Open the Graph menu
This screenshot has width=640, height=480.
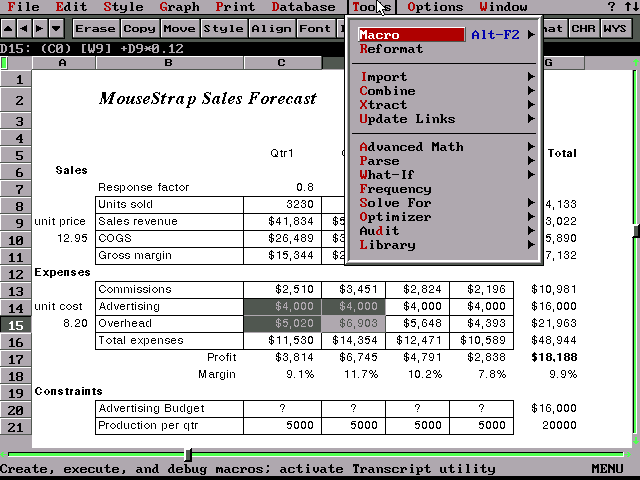(178, 7)
